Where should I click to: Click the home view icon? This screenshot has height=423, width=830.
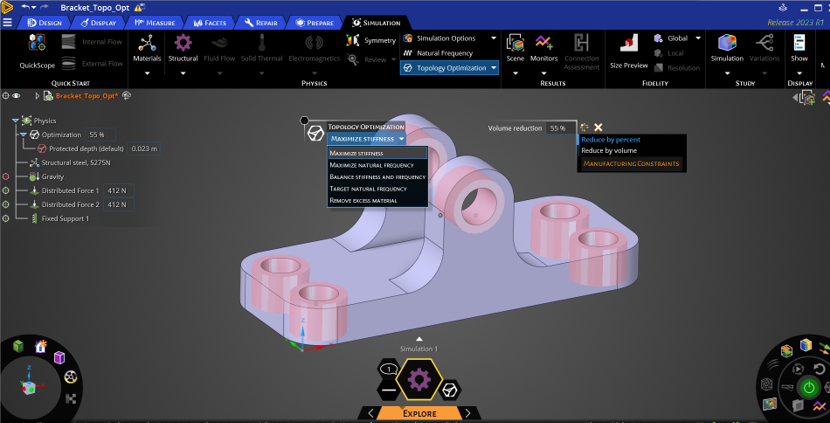(41, 347)
